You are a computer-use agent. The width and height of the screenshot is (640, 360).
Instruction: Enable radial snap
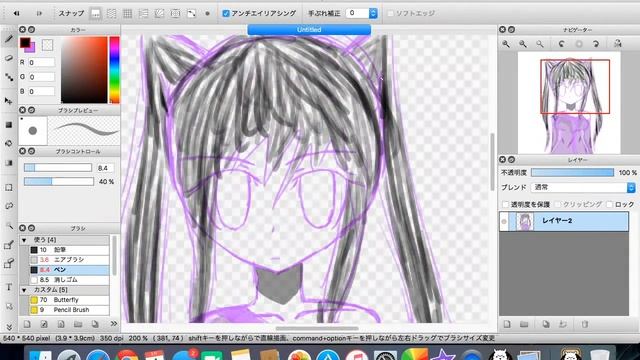159,13
